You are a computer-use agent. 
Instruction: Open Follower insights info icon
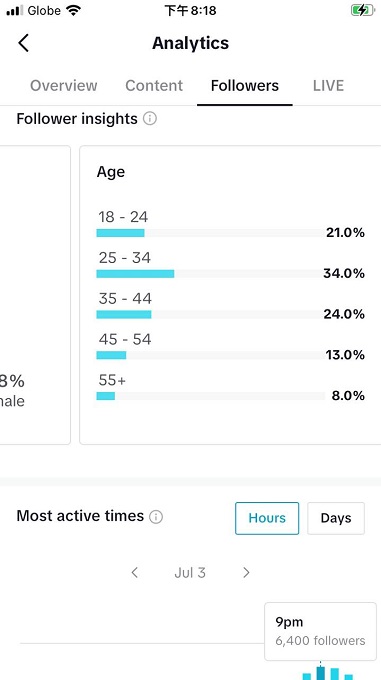[x=150, y=118]
